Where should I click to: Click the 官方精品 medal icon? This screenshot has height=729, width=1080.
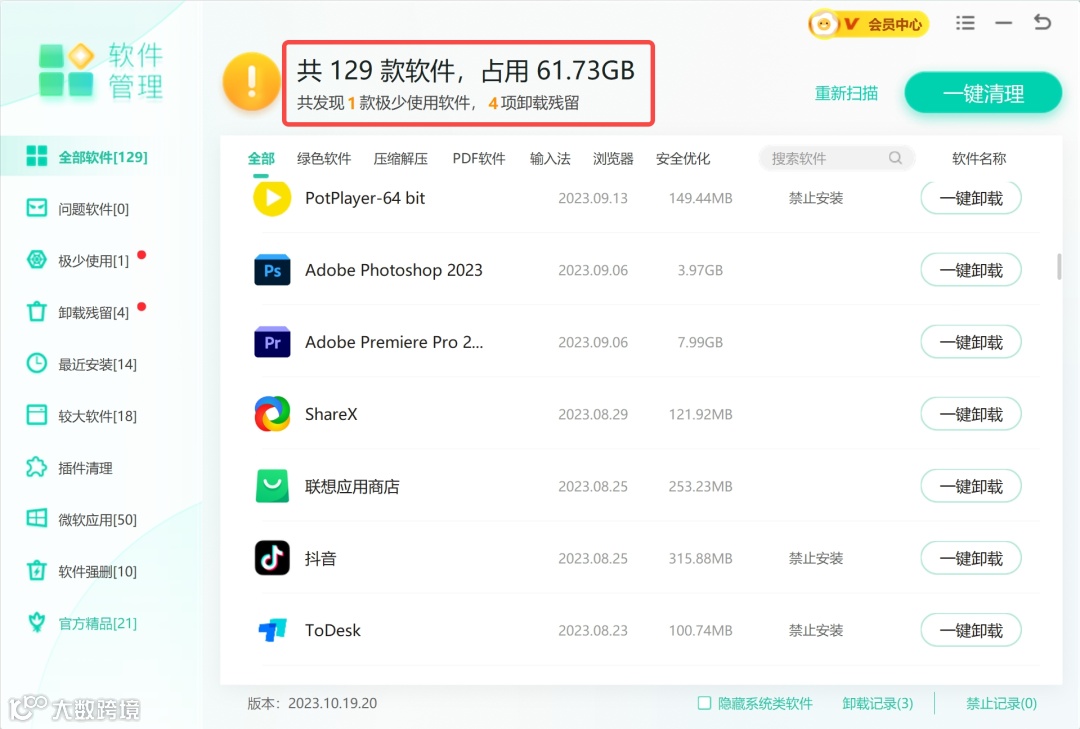pos(37,622)
